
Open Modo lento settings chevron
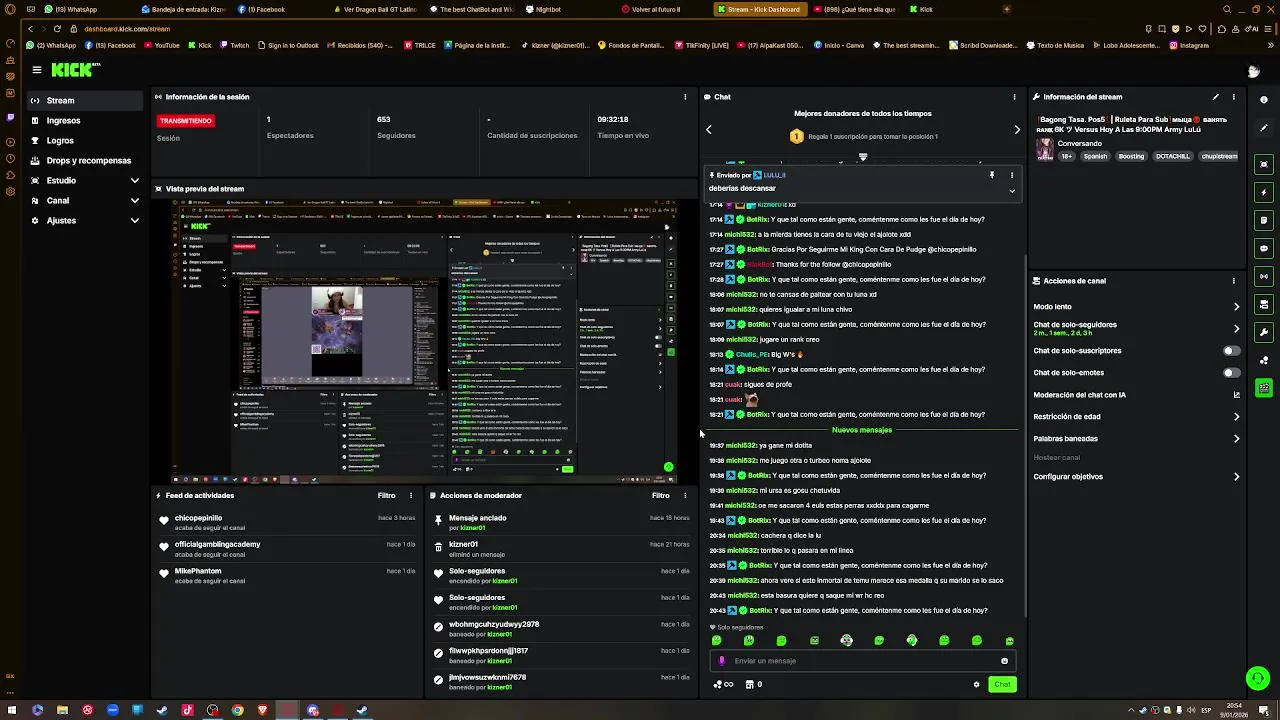click(x=1236, y=307)
